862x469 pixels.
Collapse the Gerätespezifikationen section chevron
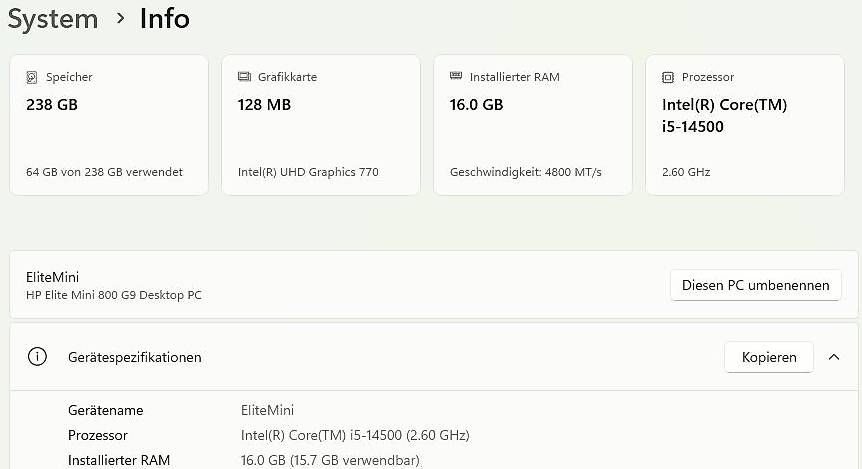[x=834, y=357]
